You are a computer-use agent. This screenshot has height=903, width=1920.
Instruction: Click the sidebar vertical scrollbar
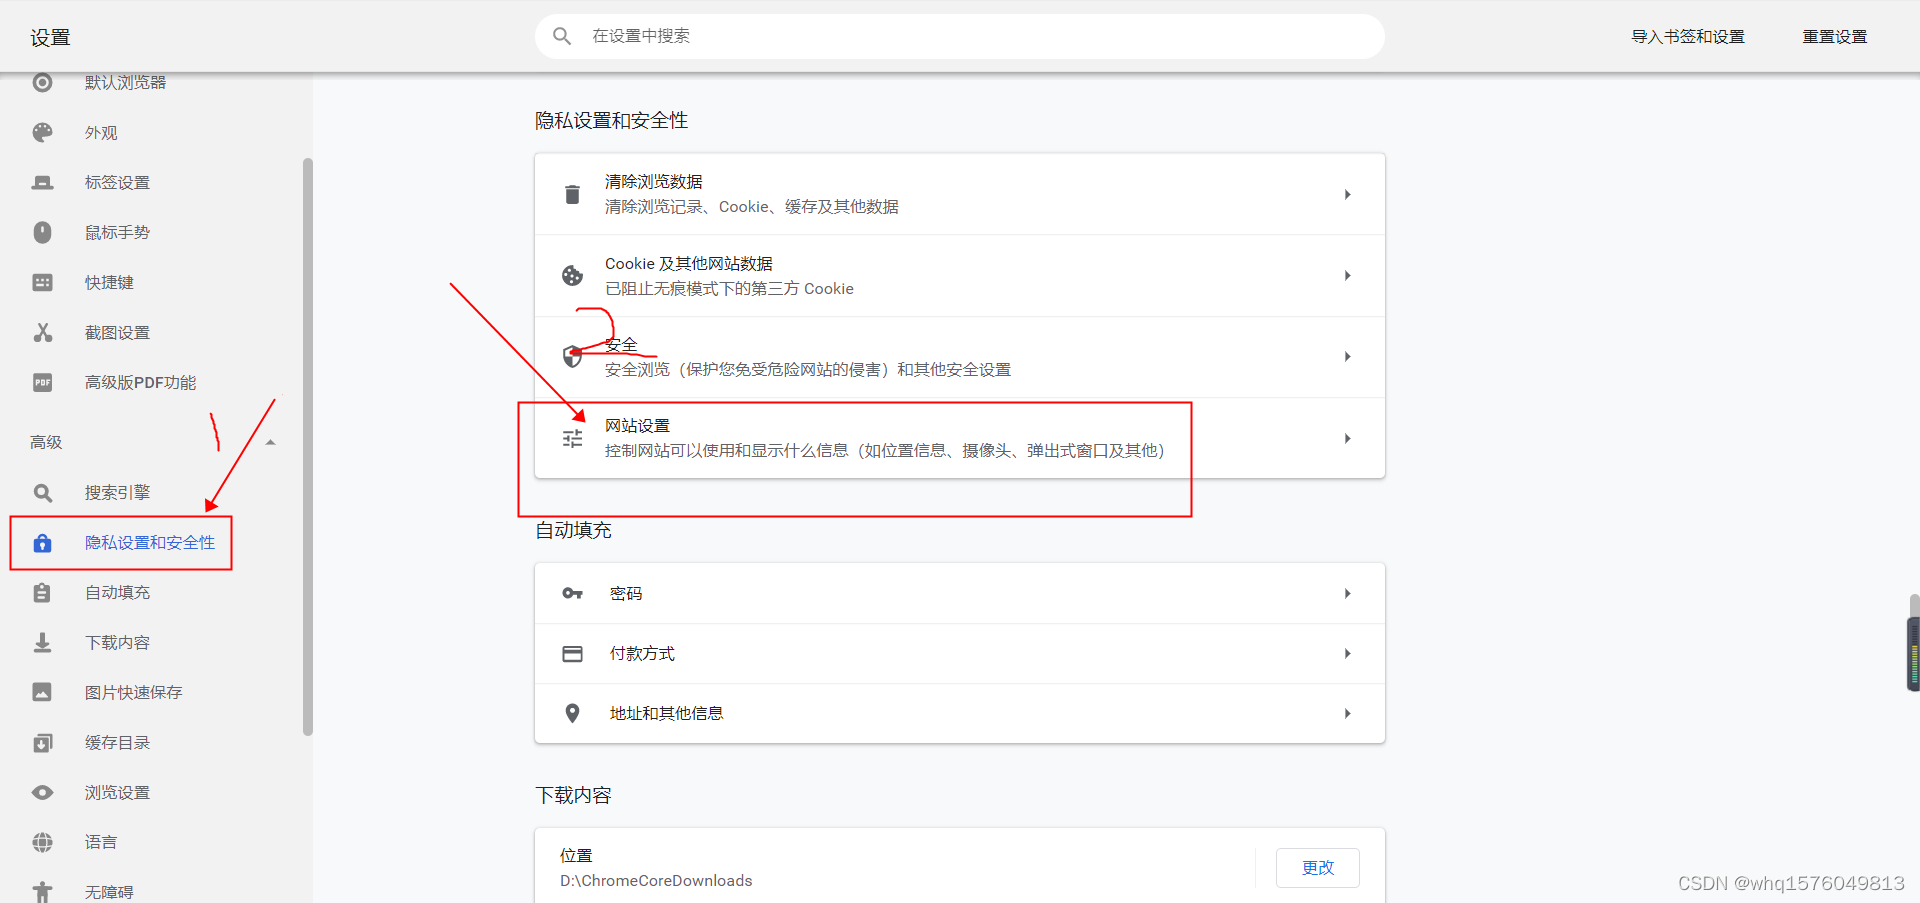coord(308,447)
